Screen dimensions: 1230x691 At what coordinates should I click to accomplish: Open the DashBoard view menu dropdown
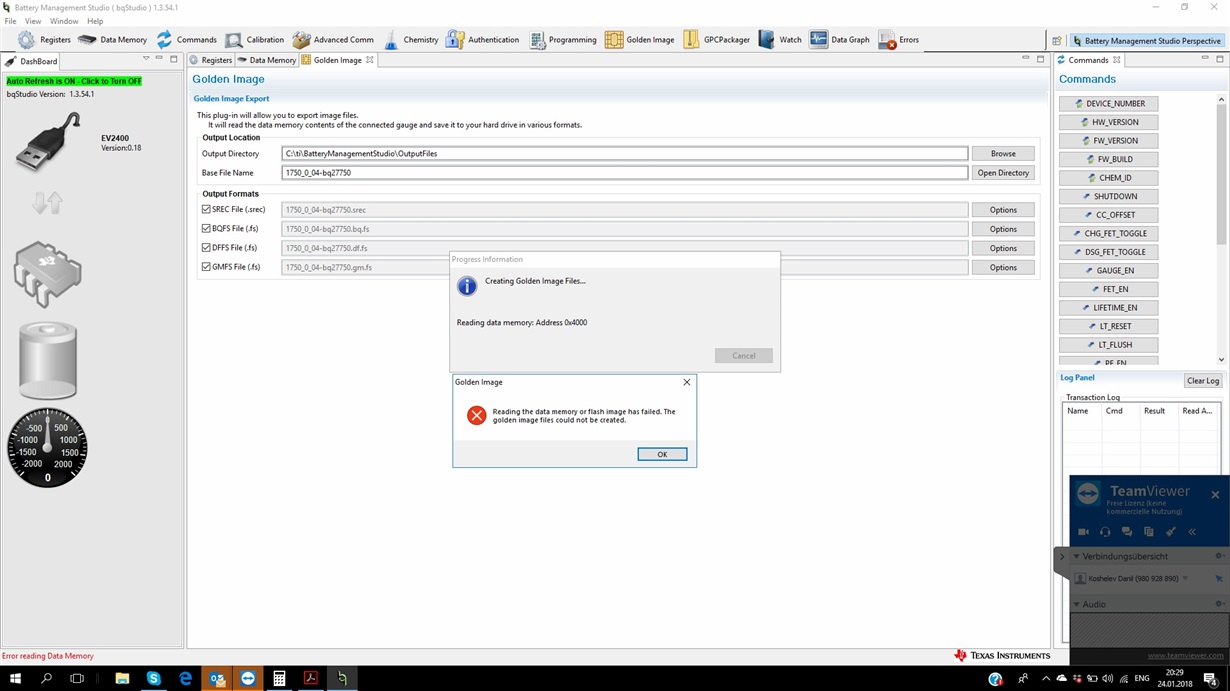[146, 60]
